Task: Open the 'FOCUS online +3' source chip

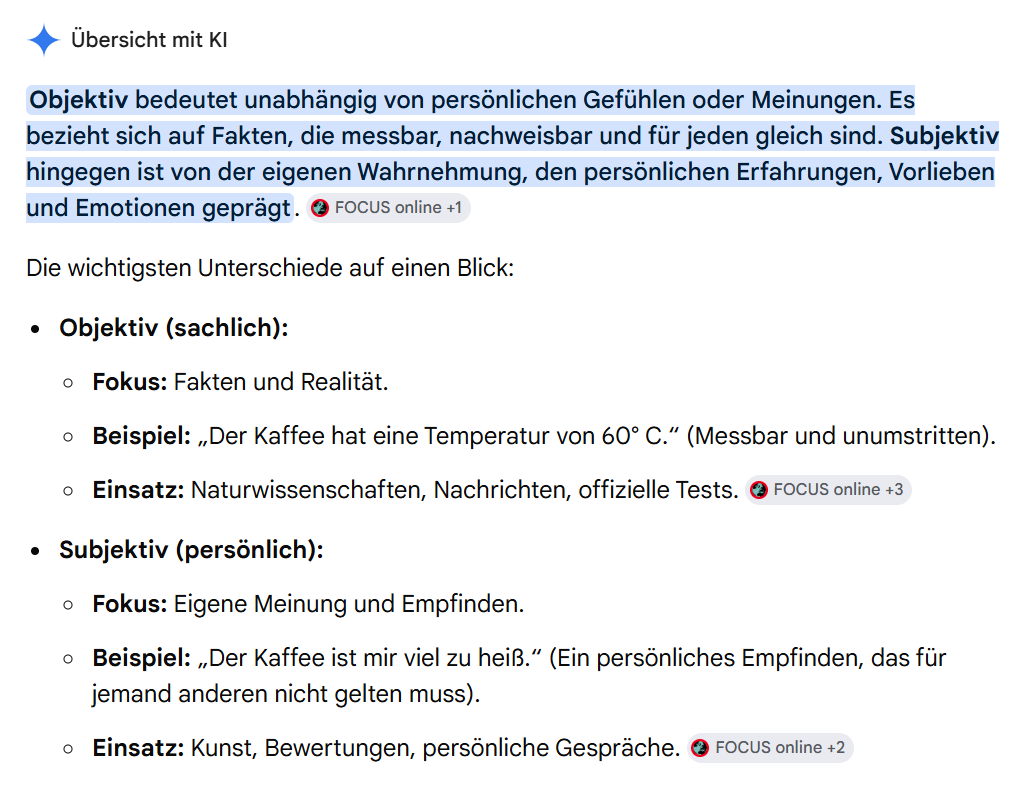Action: point(828,490)
